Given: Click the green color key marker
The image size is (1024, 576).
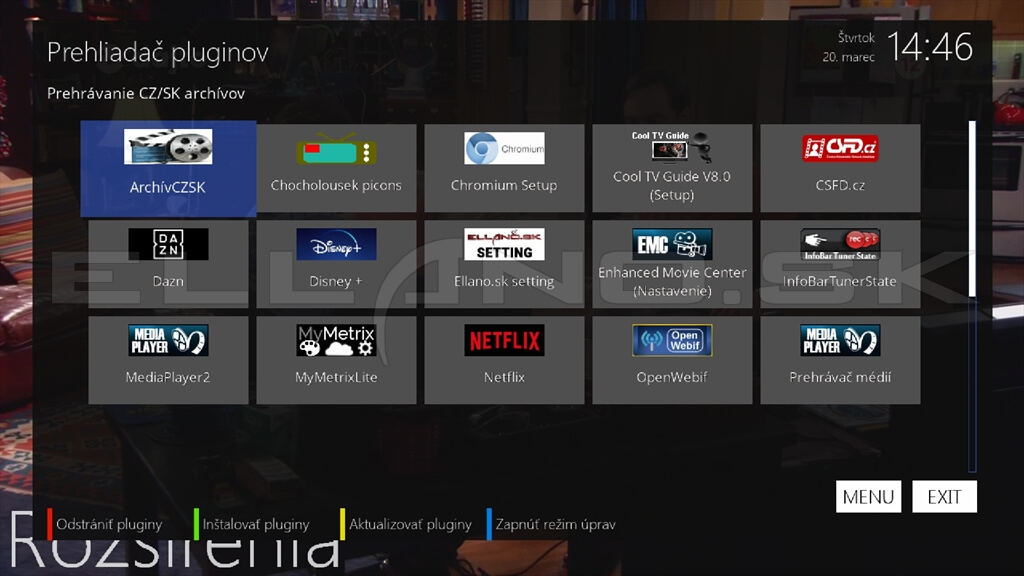Looking at the screenshot, I should (196, 524).
